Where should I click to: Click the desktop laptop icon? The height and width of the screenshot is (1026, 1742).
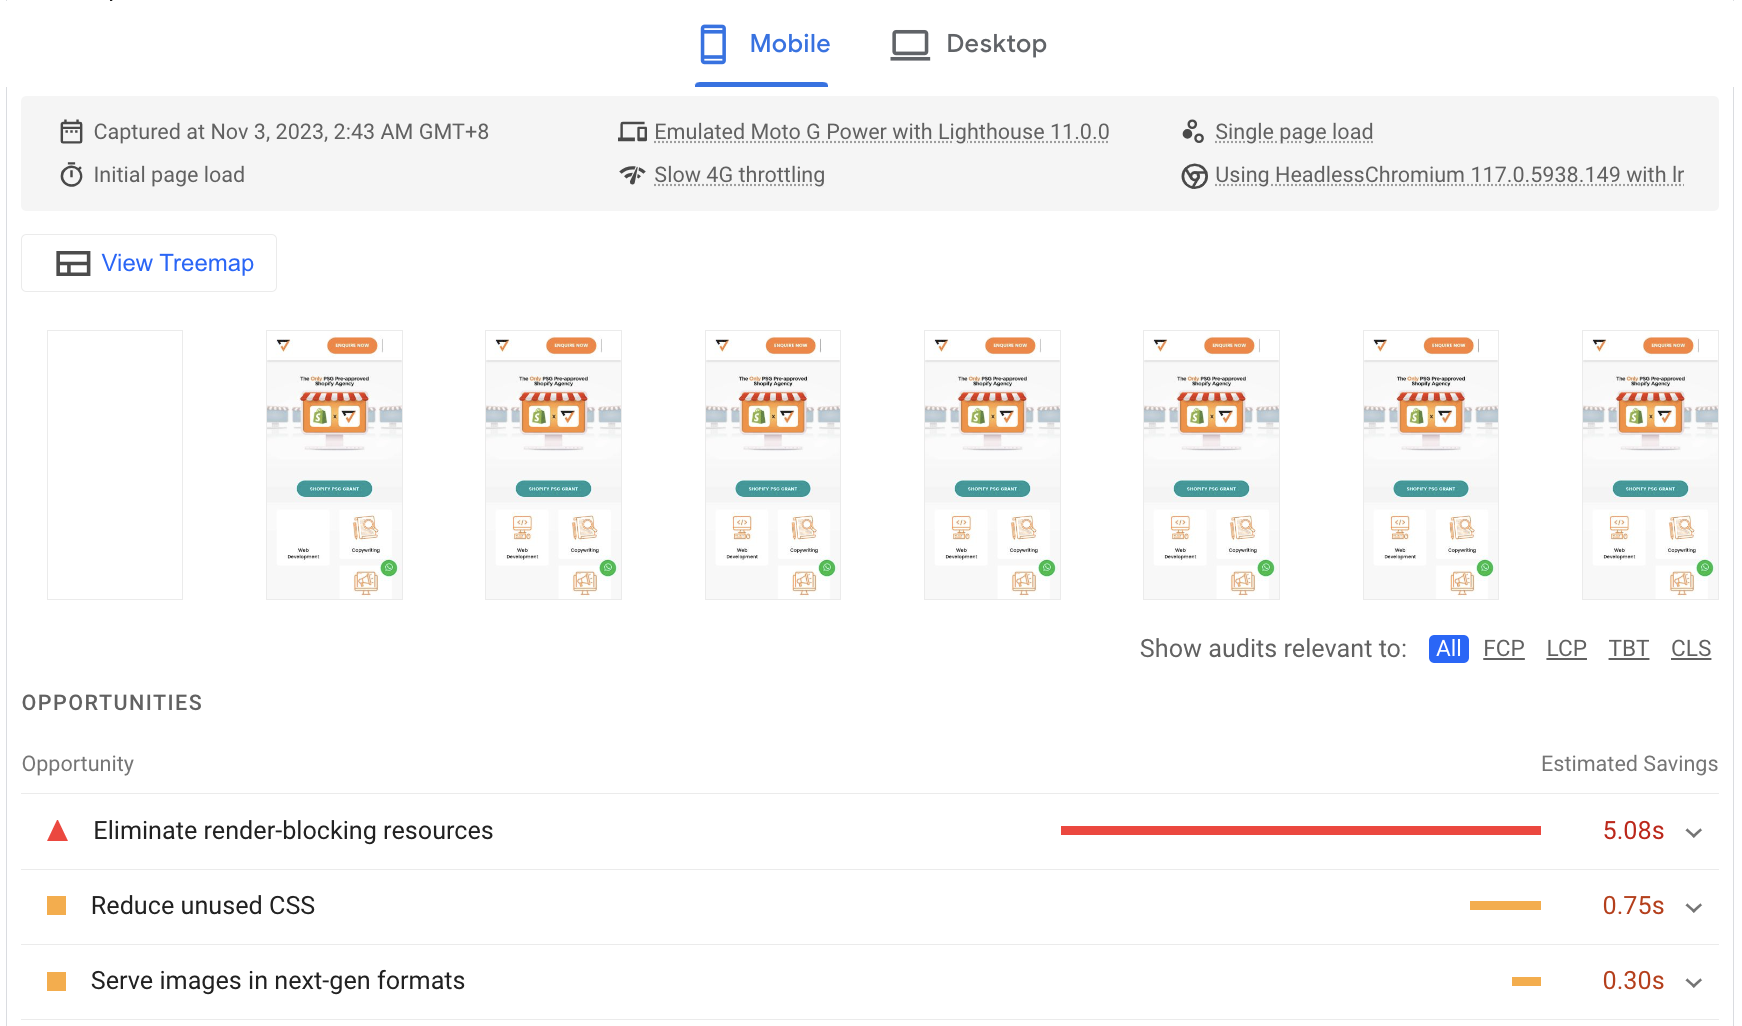[910, 45]
